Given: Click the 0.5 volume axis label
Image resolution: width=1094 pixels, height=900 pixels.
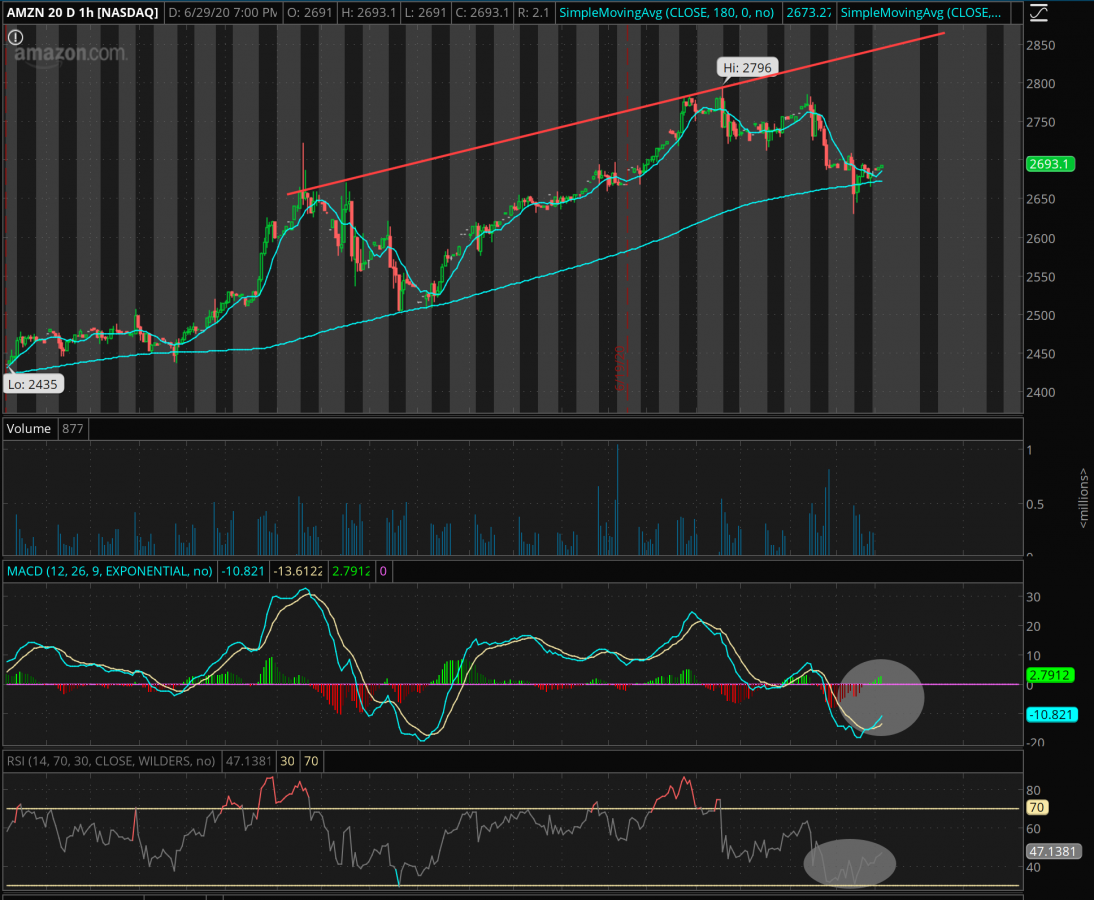Looking at the screenshot, I should [x=1035, y=504].
